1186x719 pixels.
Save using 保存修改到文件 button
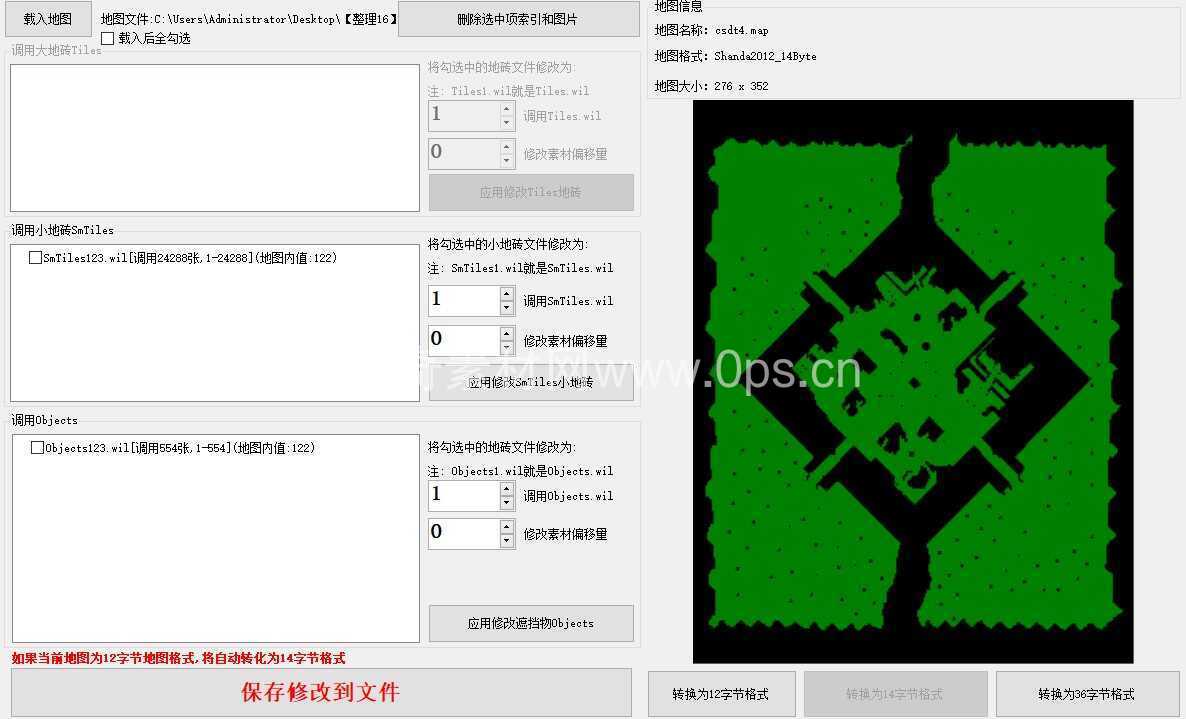tap(321, 692)
